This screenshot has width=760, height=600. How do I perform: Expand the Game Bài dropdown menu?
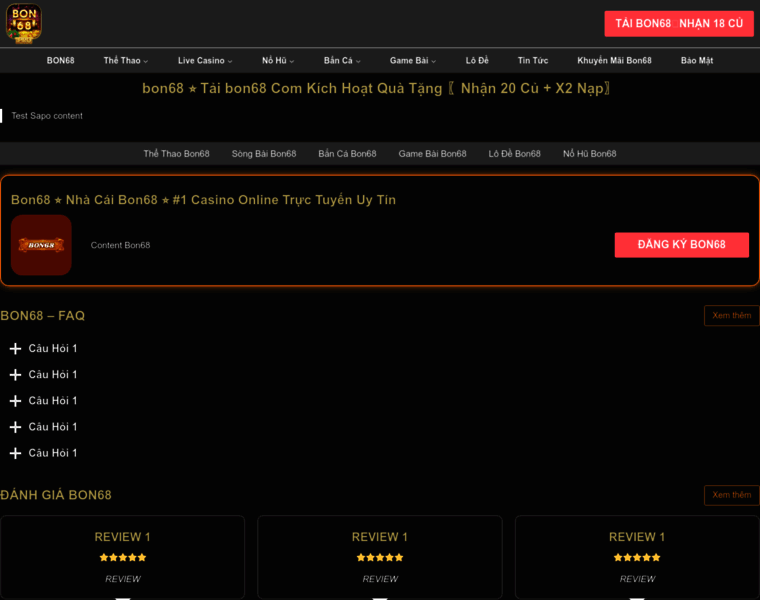point(413,61)
